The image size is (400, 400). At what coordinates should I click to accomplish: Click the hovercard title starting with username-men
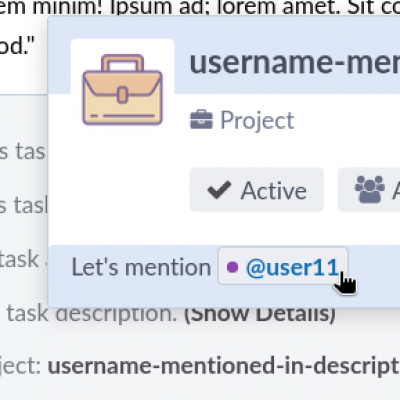coord(295,63)
